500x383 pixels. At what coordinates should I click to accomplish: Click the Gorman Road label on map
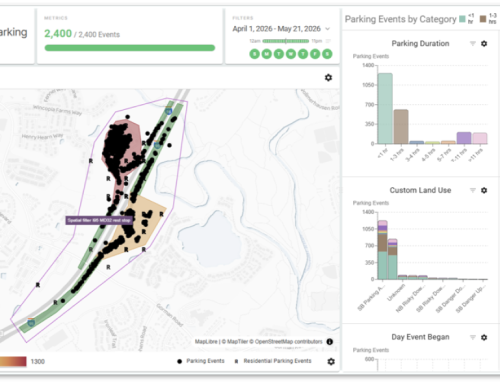pyautogui.click(x=170, y=315)
